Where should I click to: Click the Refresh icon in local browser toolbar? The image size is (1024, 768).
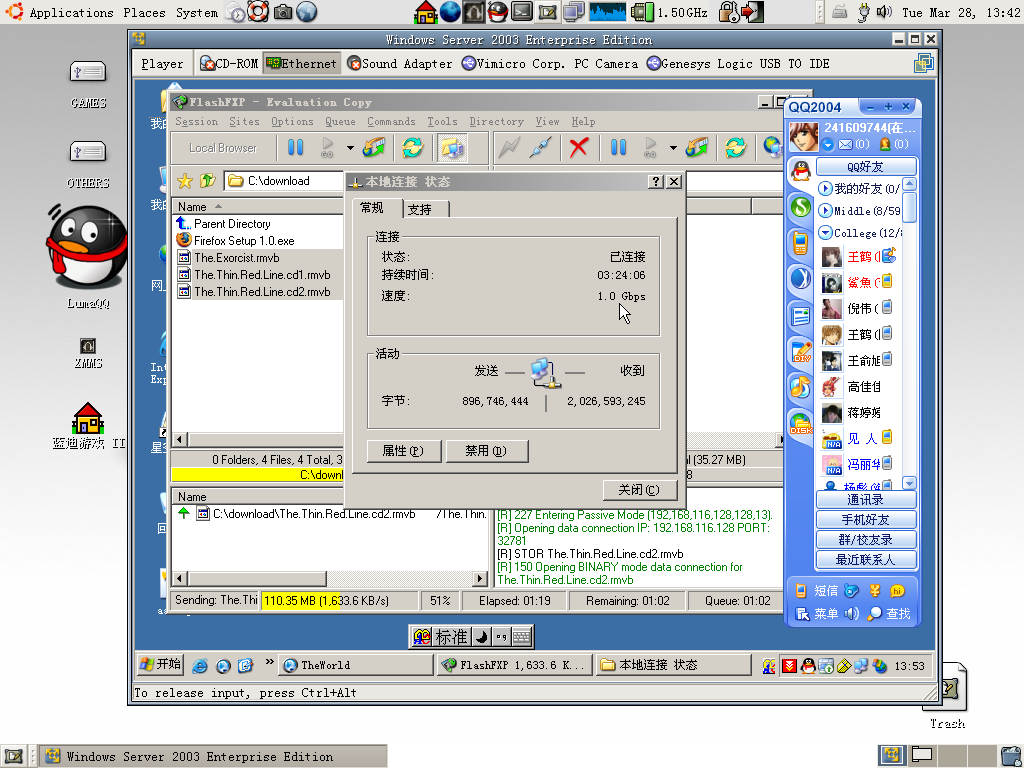pos(413,148)
